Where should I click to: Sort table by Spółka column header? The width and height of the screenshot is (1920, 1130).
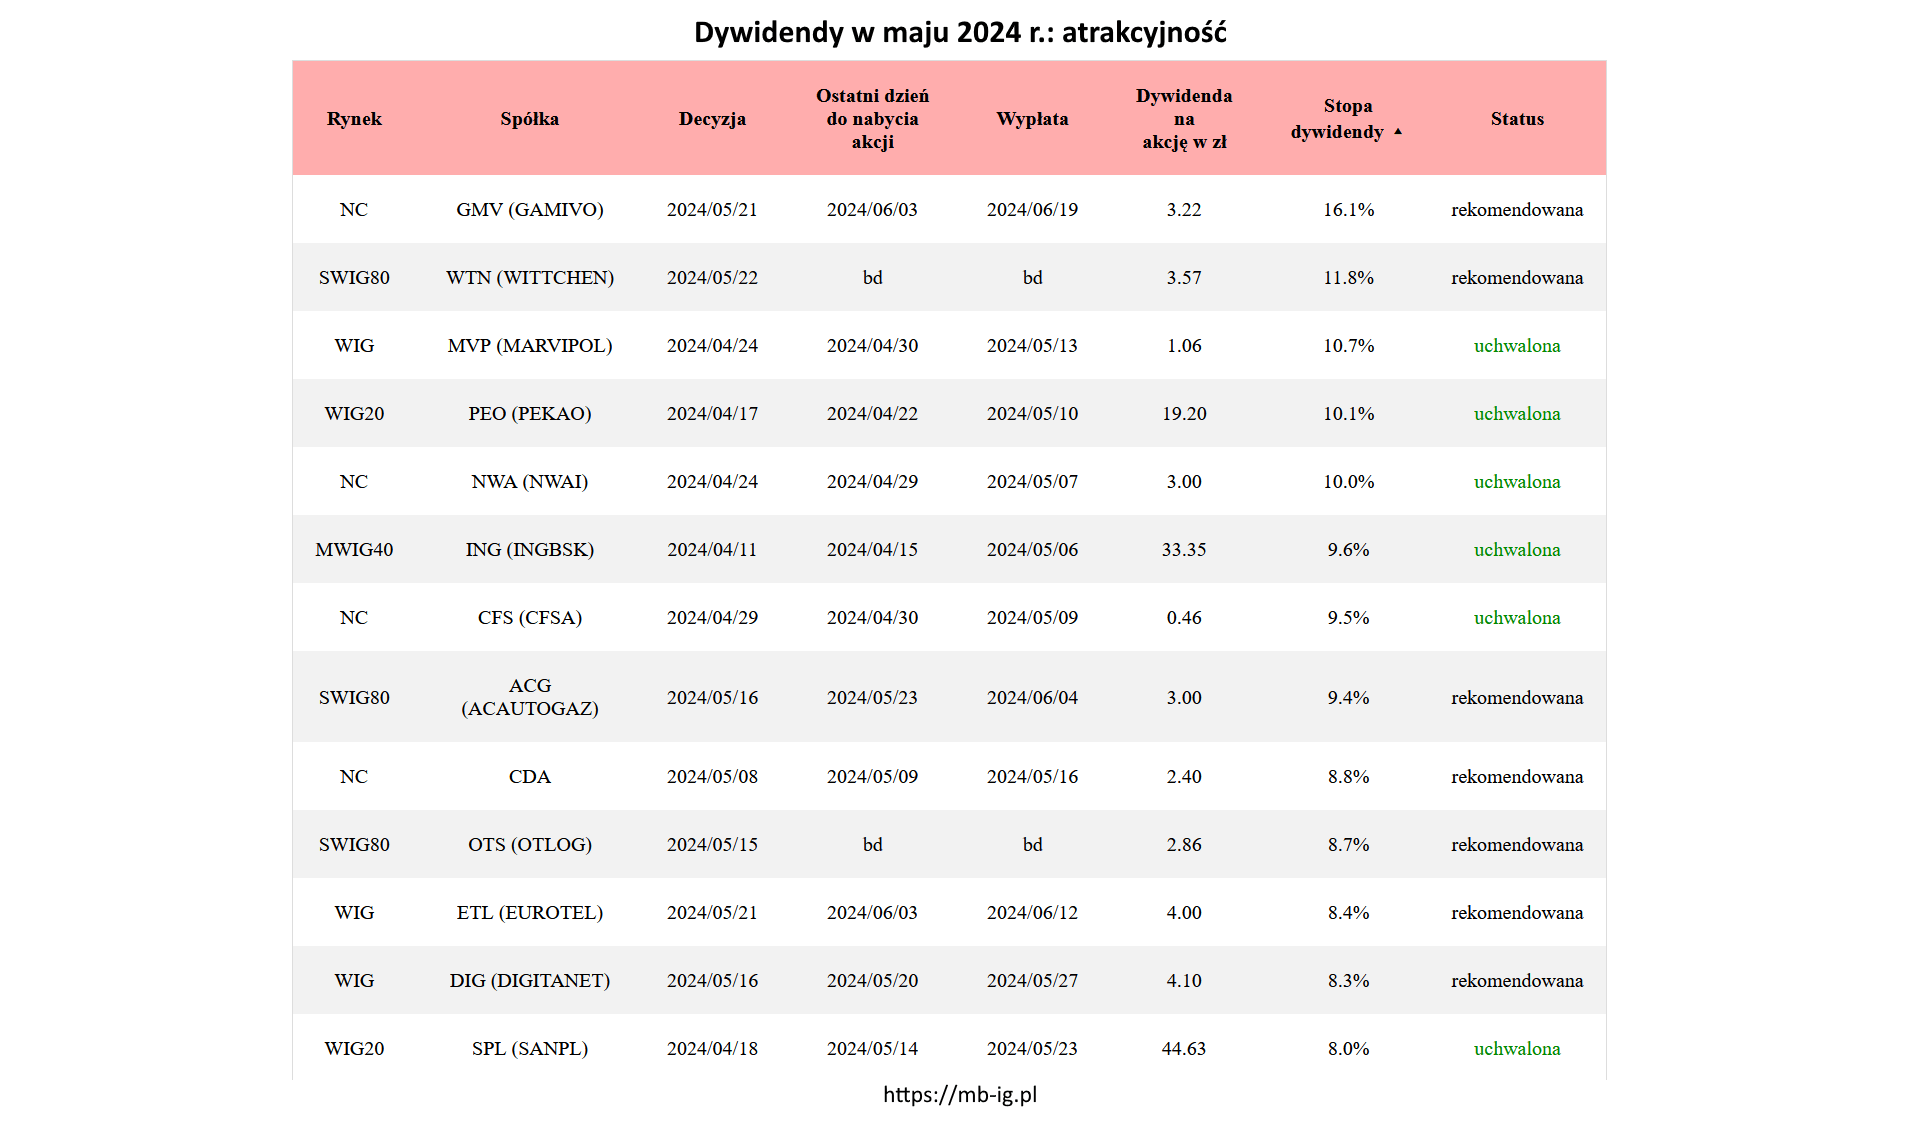click(x=529, y=119)
